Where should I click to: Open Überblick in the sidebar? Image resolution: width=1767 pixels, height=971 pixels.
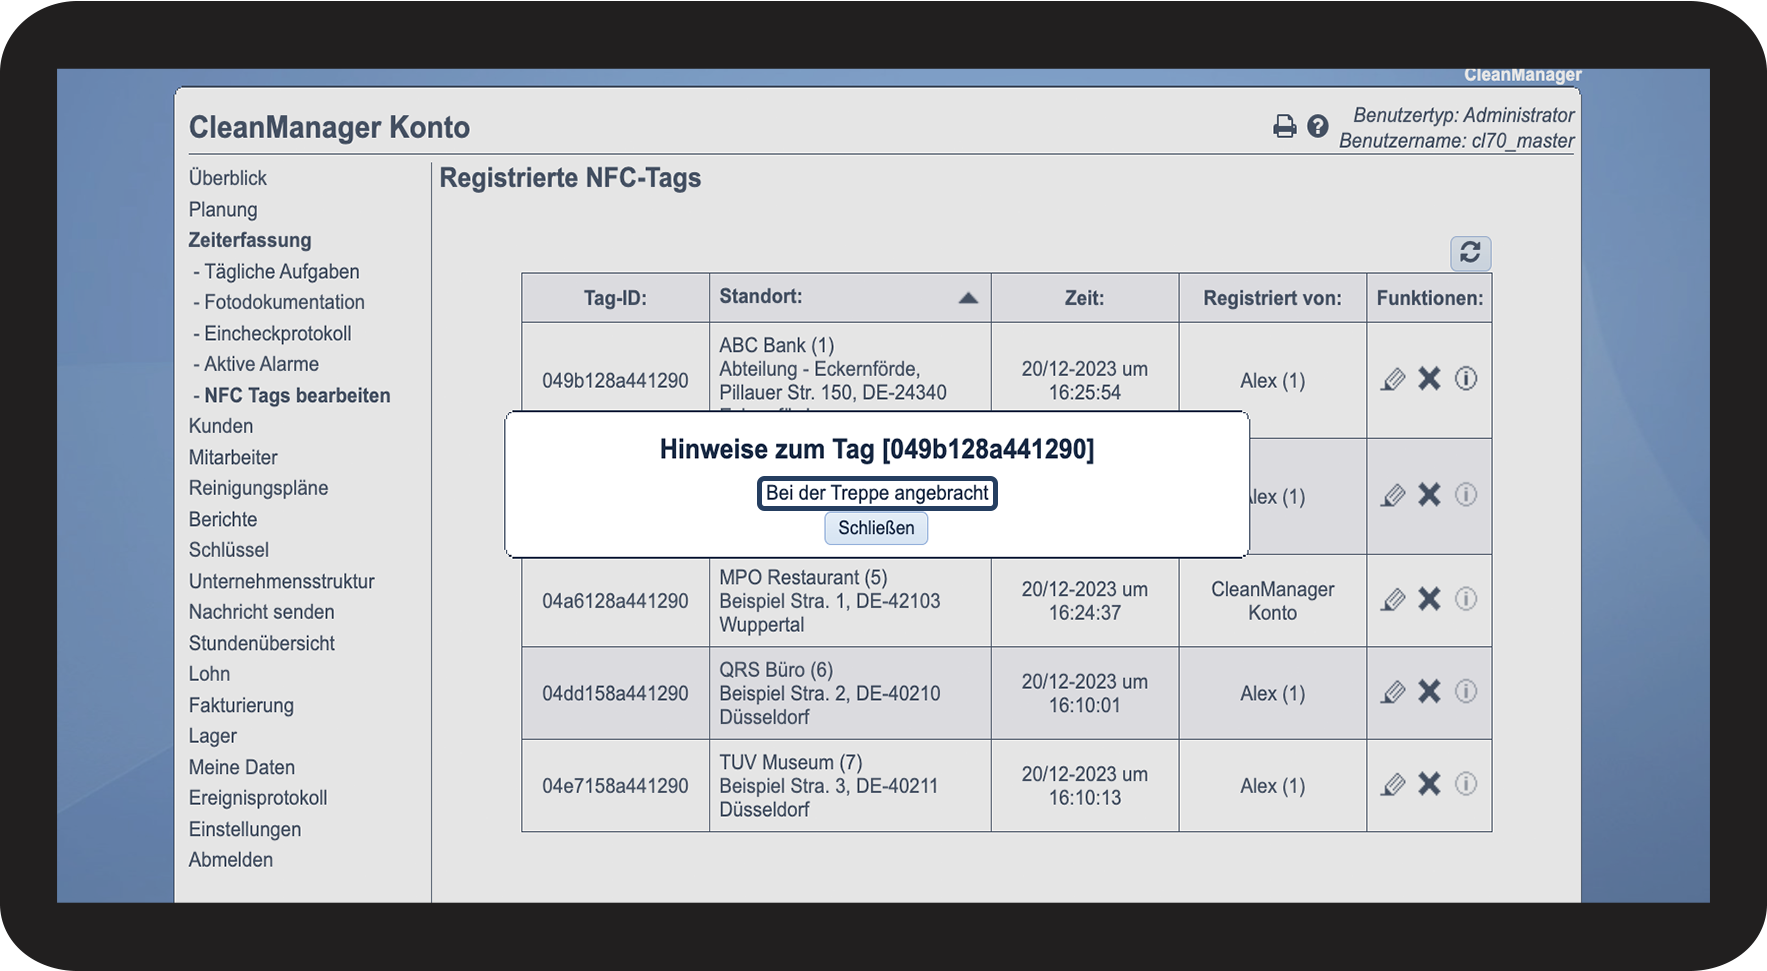click(228, 178)
